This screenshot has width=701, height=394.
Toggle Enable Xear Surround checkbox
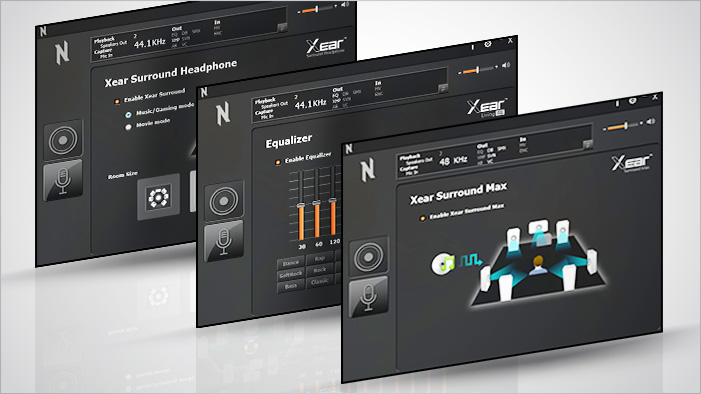(x=117, y=101)
